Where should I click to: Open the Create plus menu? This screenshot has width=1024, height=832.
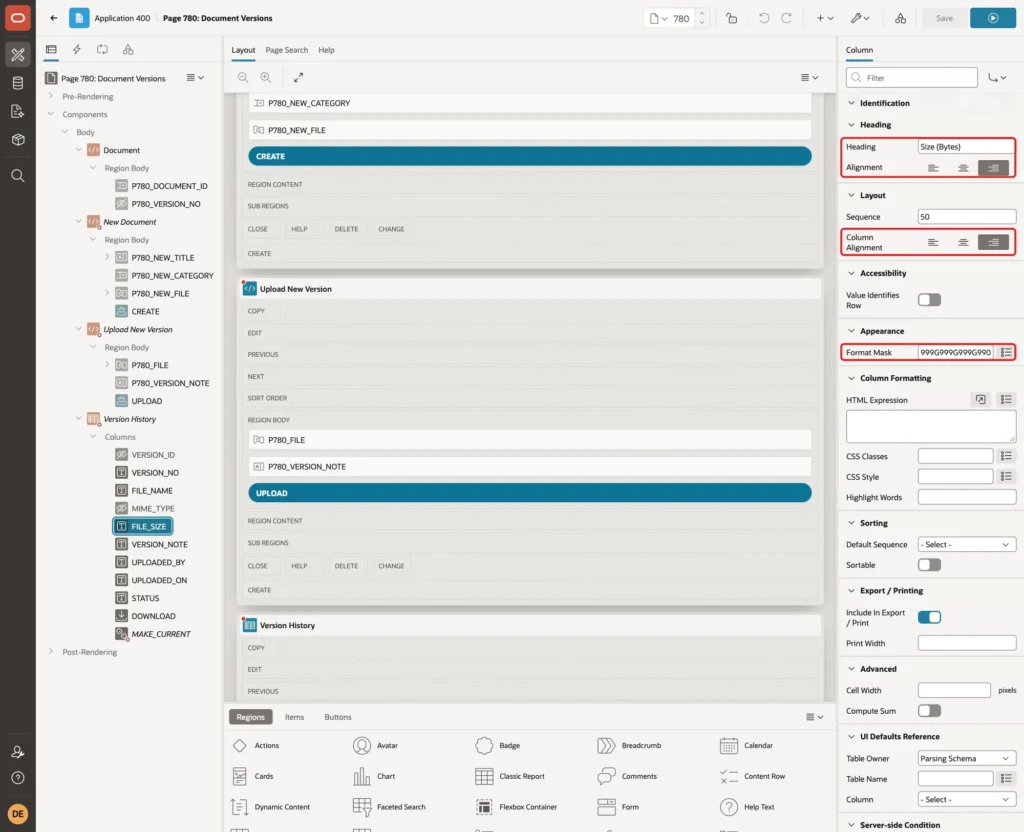[x=824, y=18]
